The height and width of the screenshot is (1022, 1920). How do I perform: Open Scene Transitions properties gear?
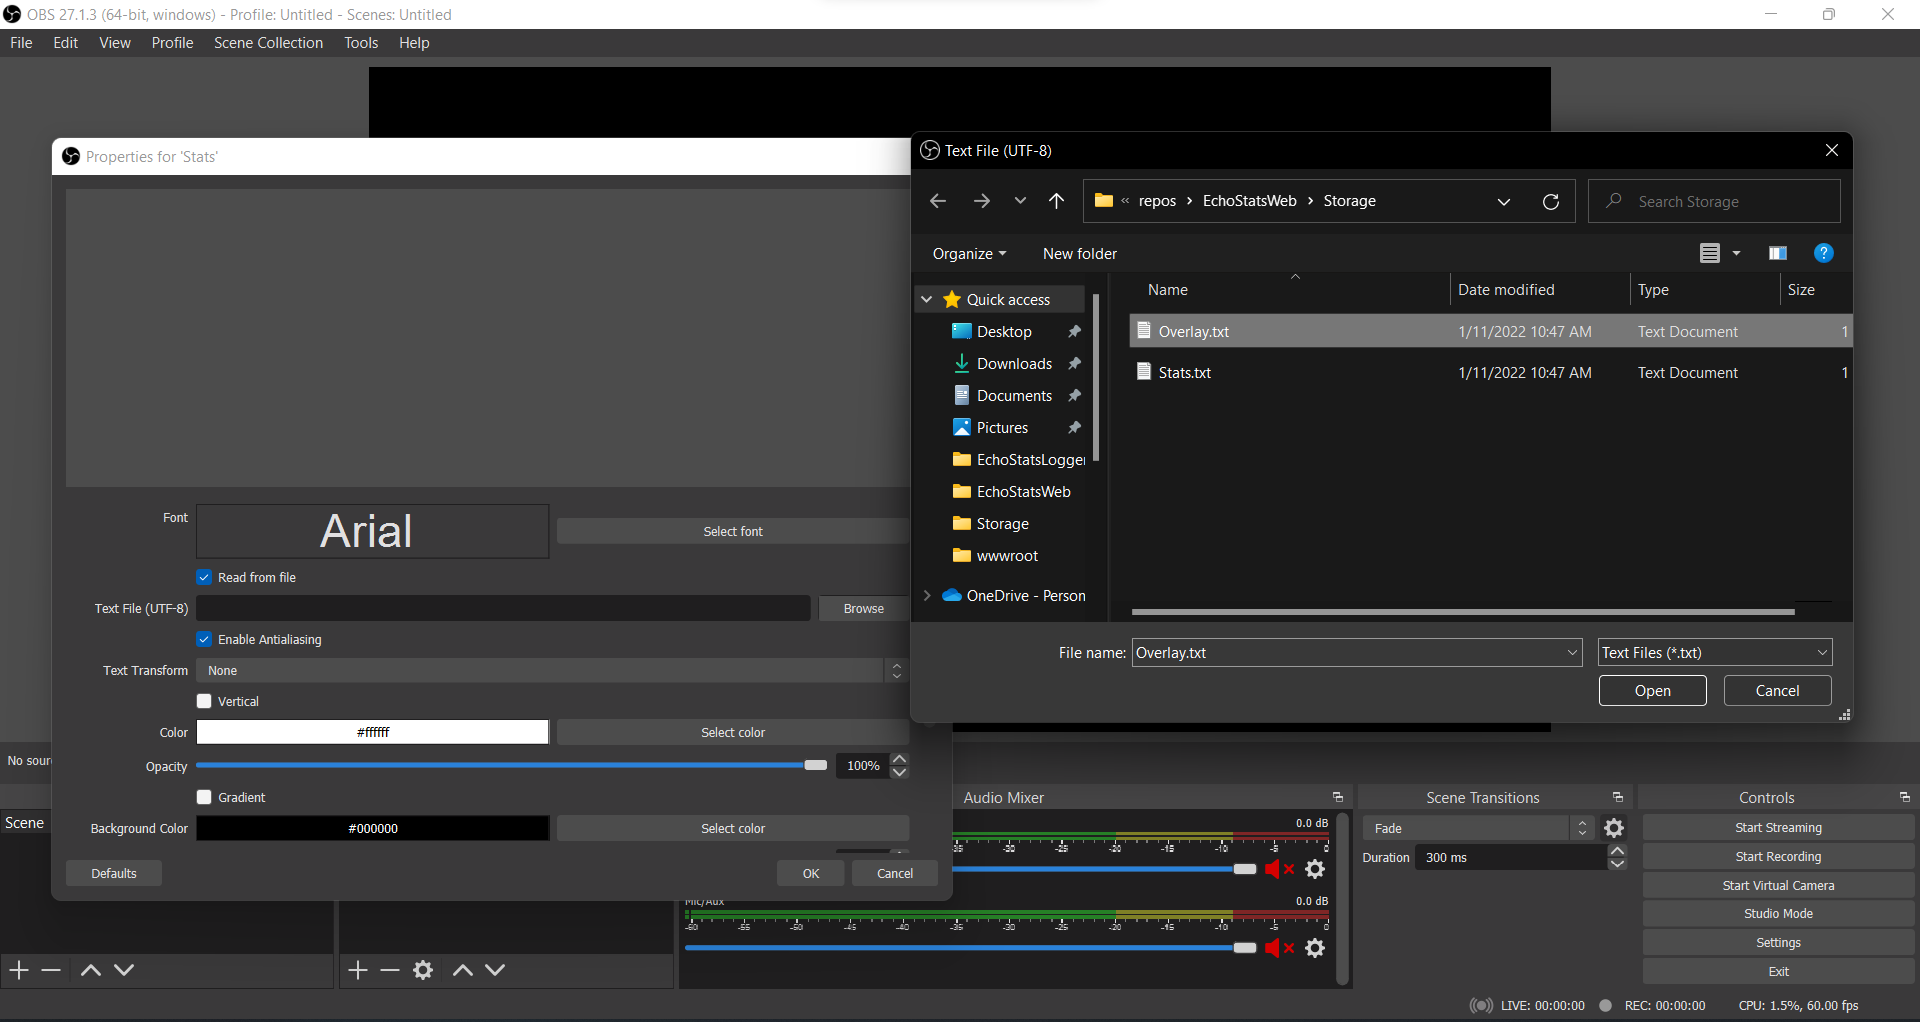click(x=1614, y=828)
